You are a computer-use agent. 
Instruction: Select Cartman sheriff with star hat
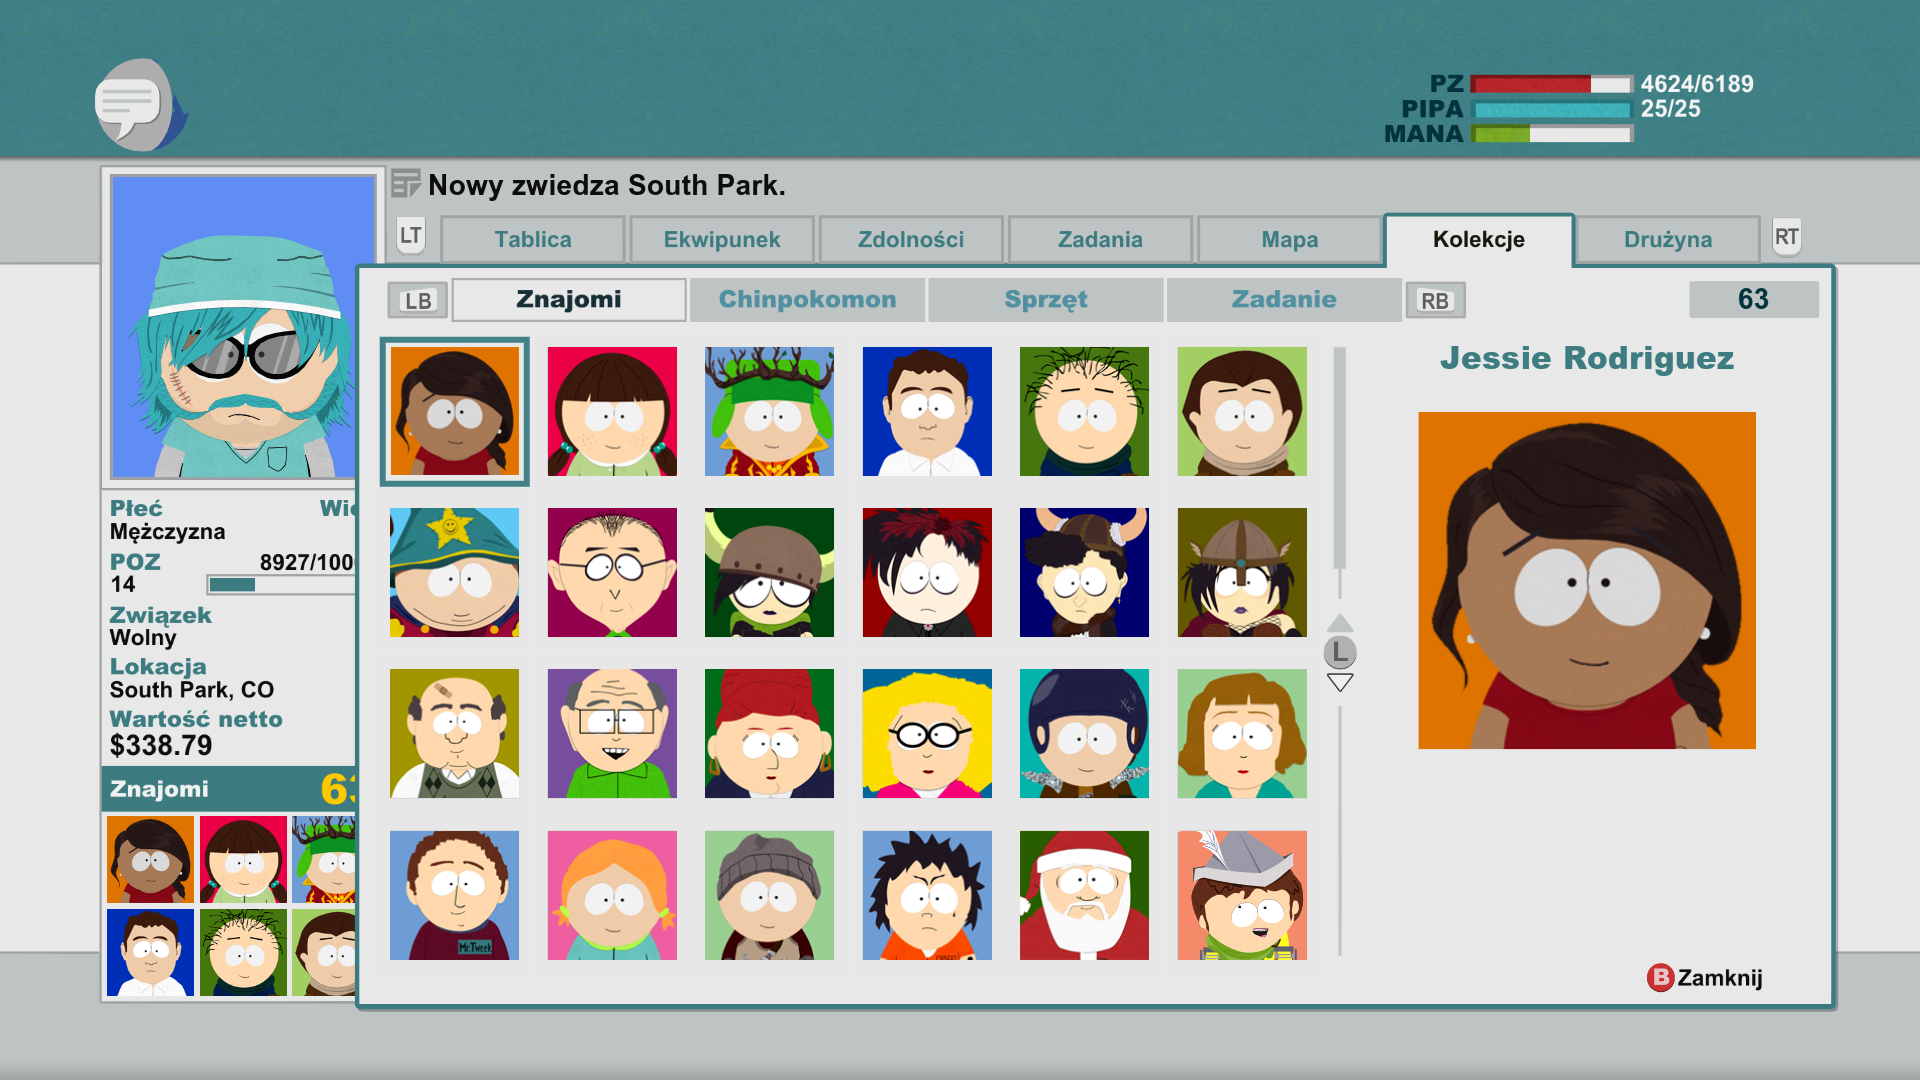point(454,572)
